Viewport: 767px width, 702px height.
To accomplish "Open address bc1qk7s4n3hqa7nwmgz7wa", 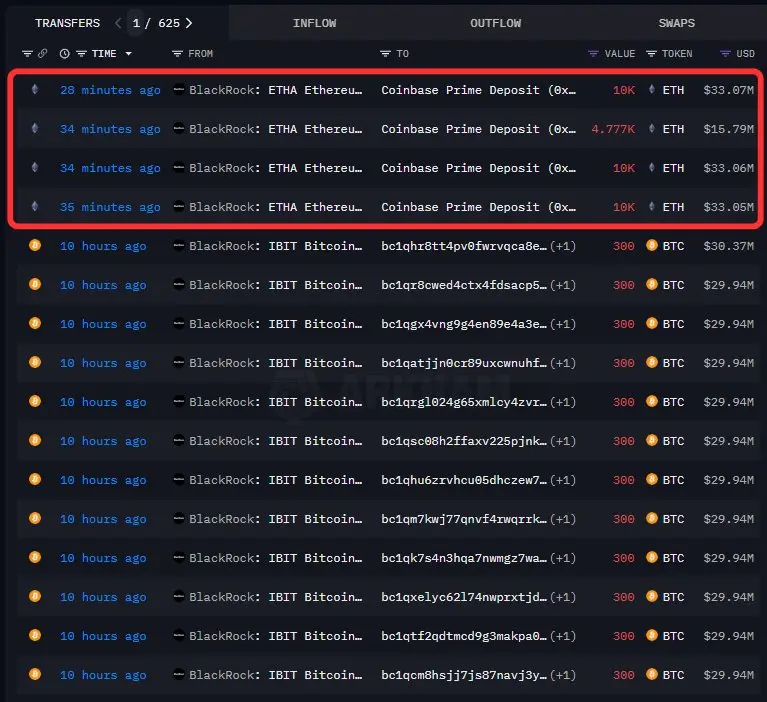I will 464,558.
